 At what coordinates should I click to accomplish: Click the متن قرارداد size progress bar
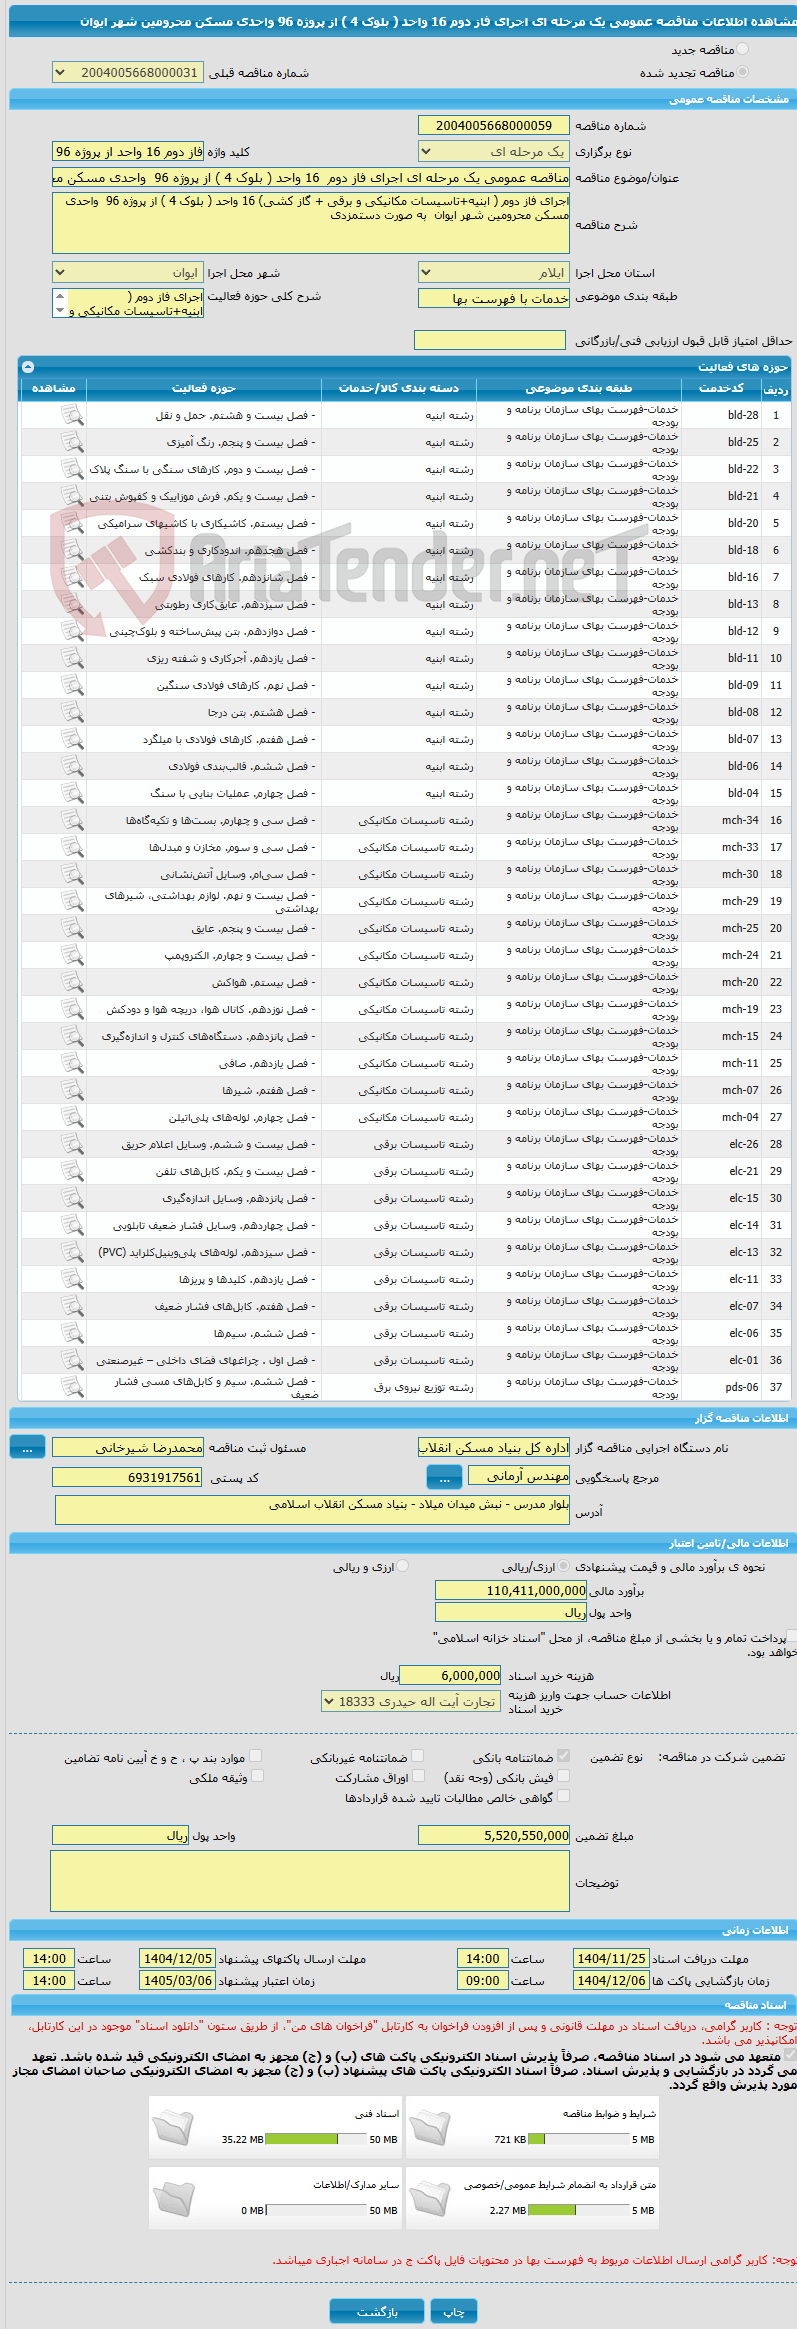coord(578,2209)
